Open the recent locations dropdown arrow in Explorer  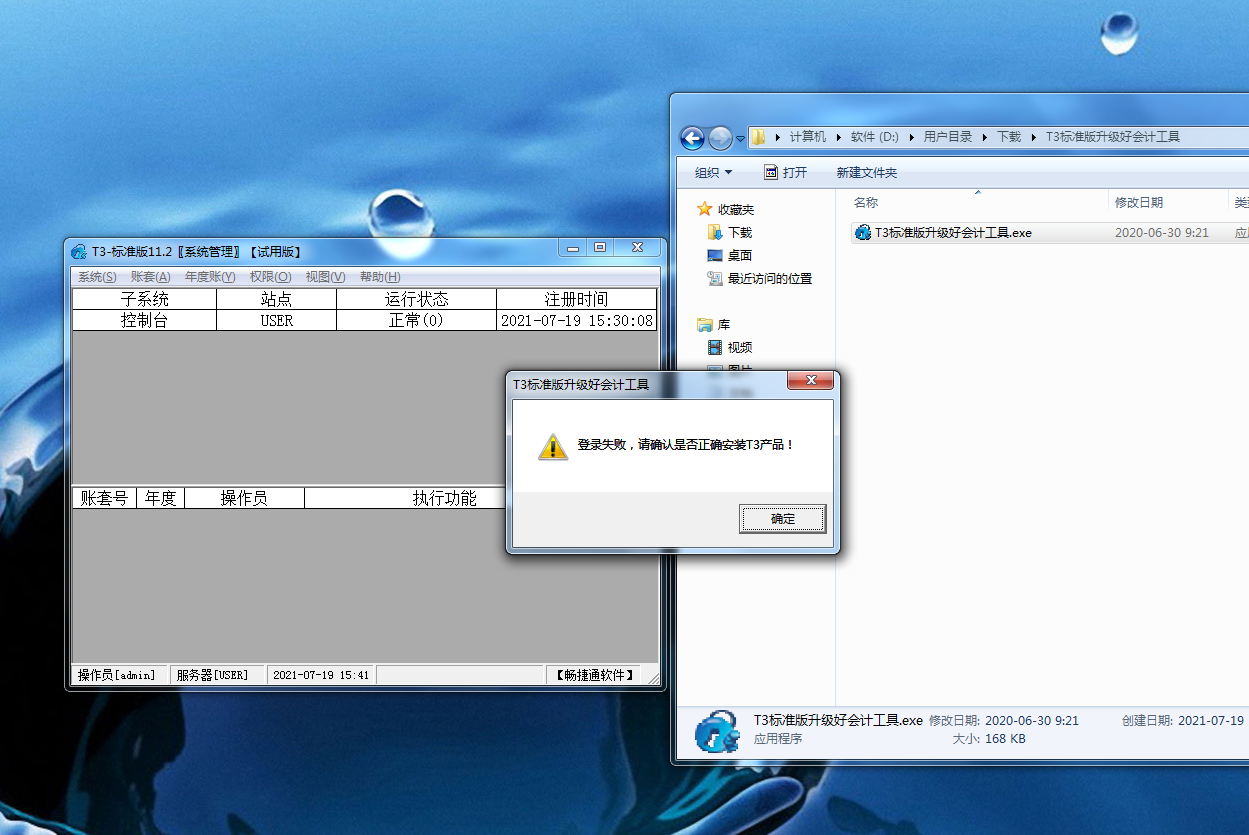click(740, 138)
